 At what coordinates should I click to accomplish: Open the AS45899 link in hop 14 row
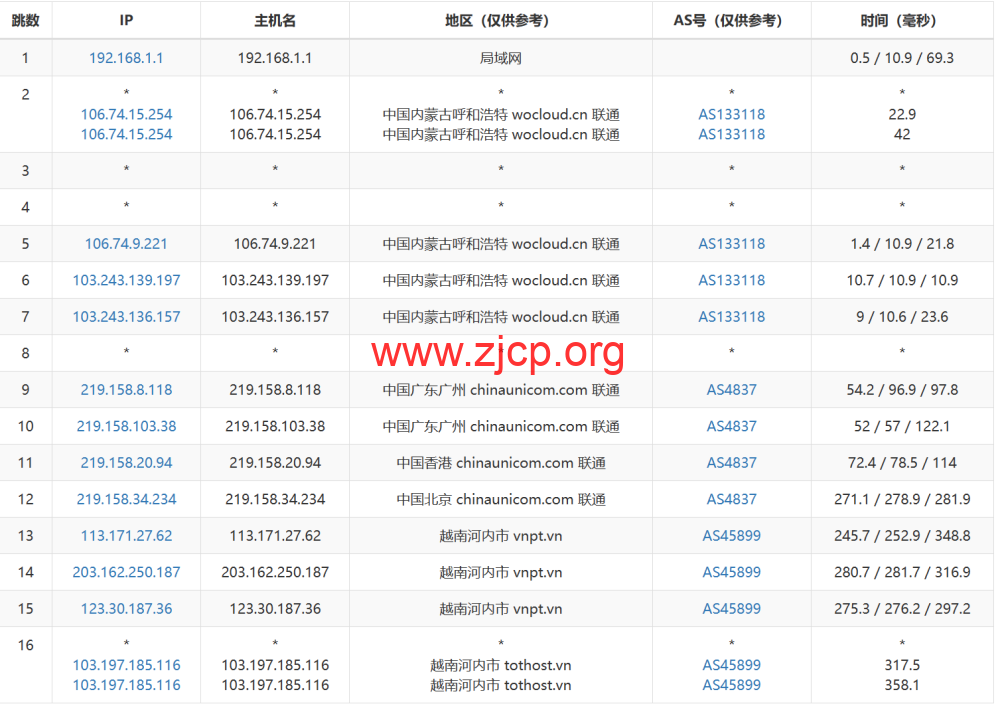[x=732, y=572]
